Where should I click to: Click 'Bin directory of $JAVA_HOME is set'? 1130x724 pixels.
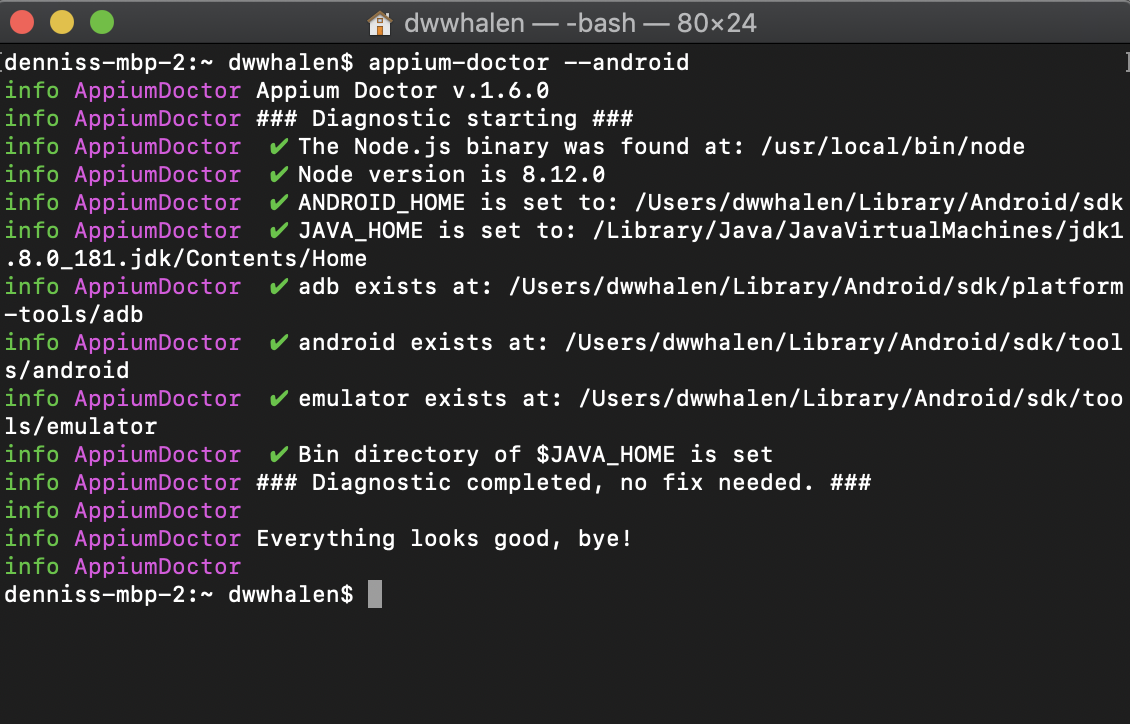tap(535, 455)
